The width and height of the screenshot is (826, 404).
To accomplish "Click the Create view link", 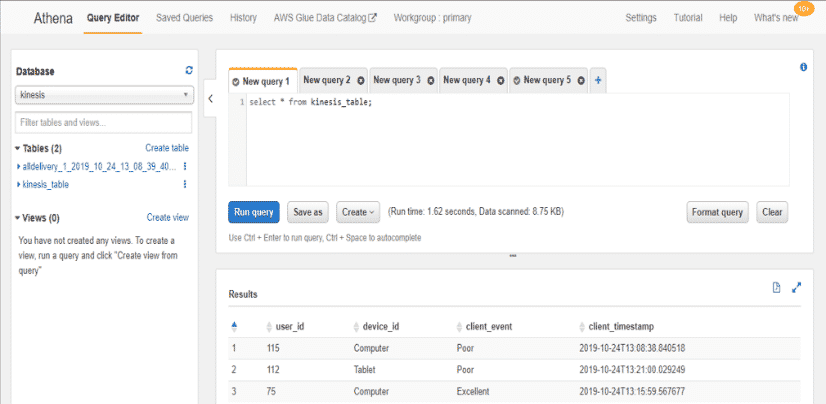I will tap(168, 218).
